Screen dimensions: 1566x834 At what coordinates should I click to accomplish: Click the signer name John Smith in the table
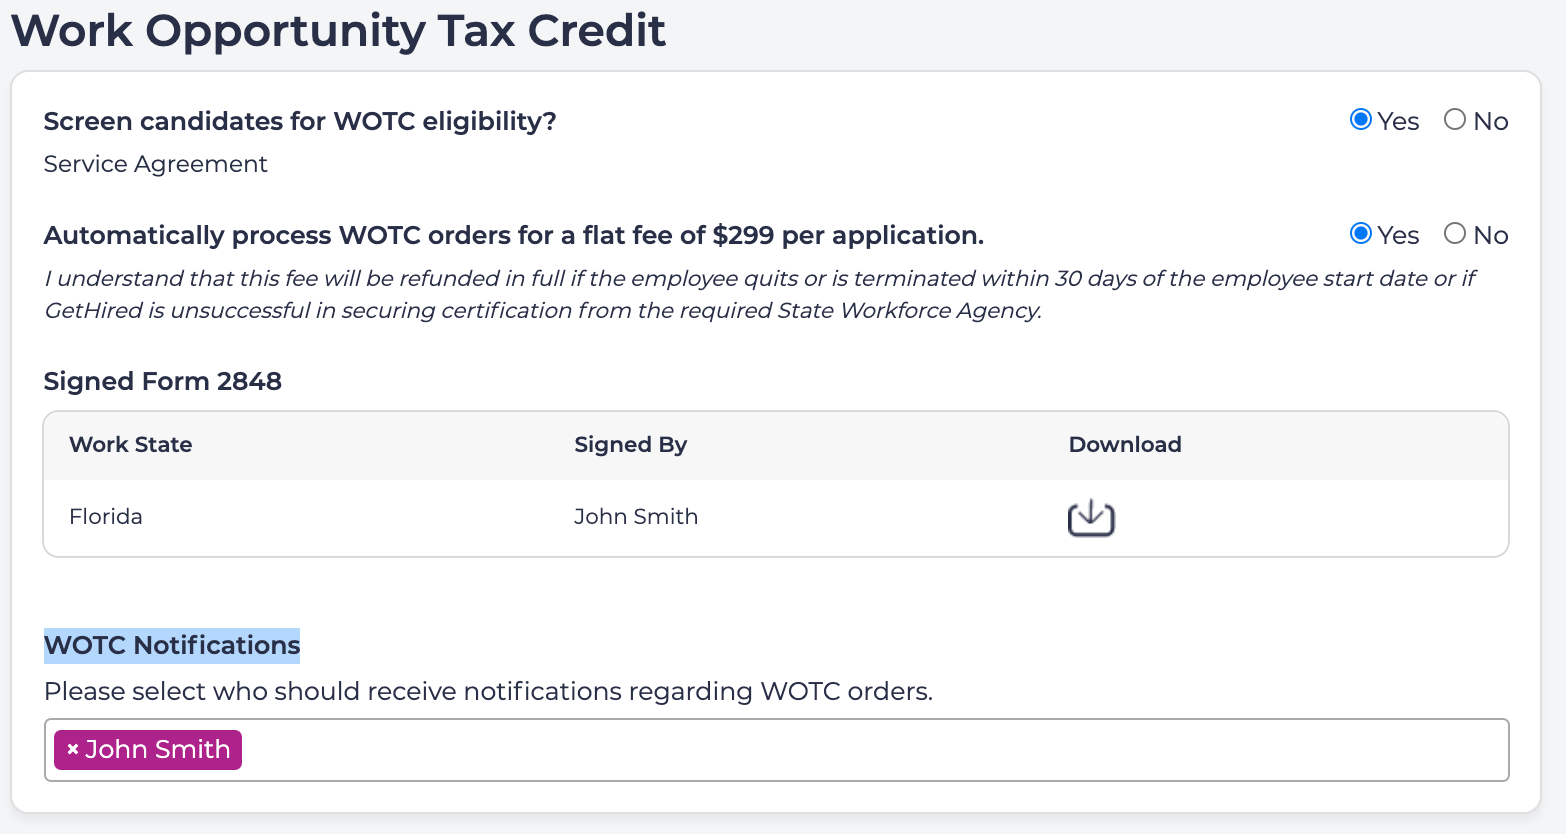(x=636, y=516)
